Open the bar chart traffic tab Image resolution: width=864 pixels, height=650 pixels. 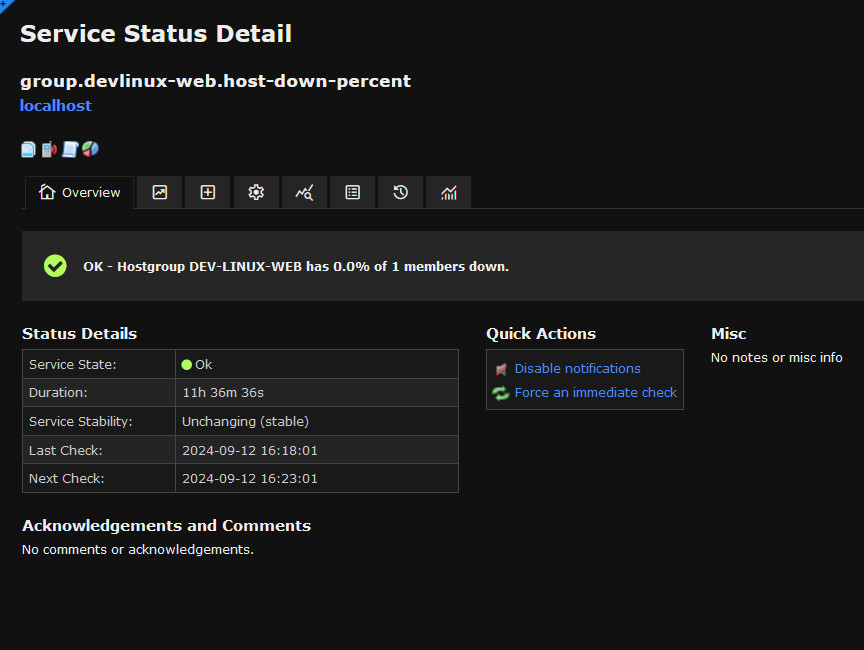449,192
